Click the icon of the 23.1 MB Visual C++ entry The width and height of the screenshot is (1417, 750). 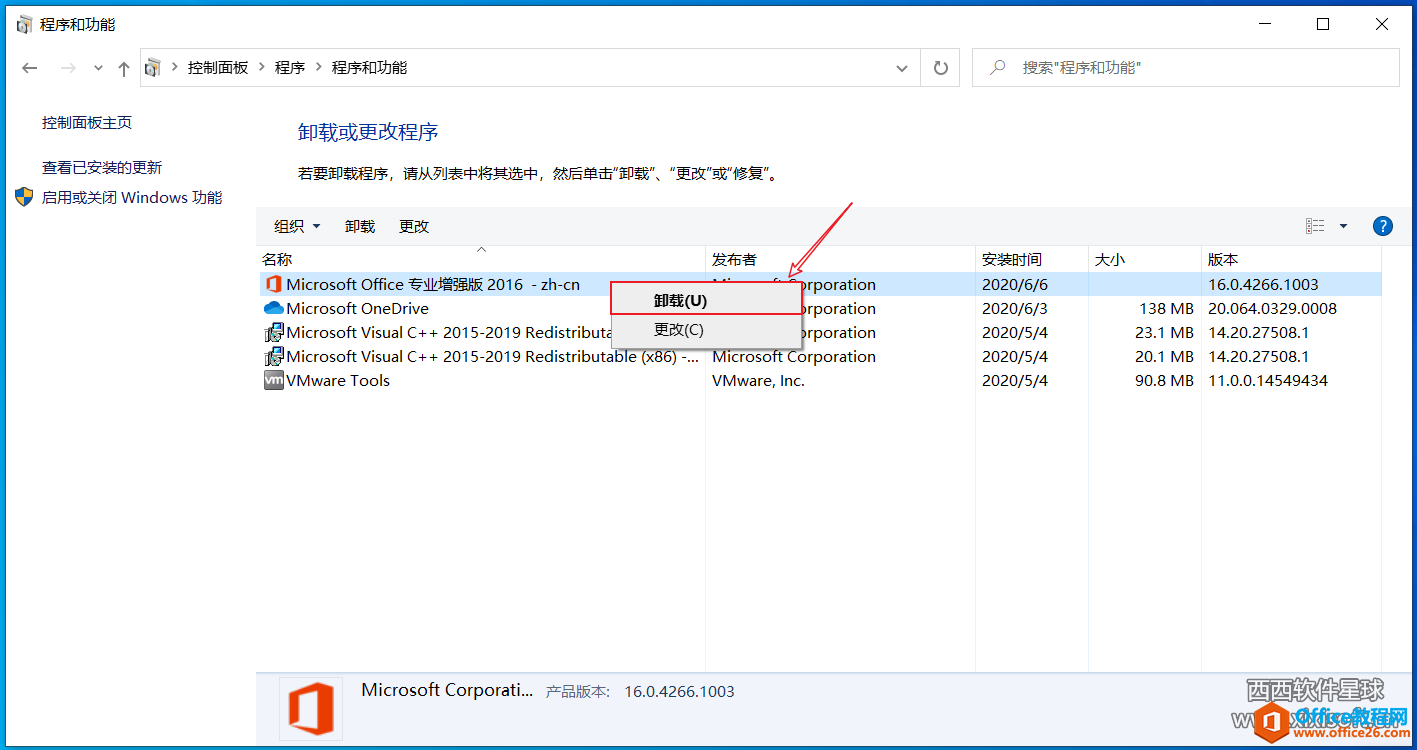273,332
